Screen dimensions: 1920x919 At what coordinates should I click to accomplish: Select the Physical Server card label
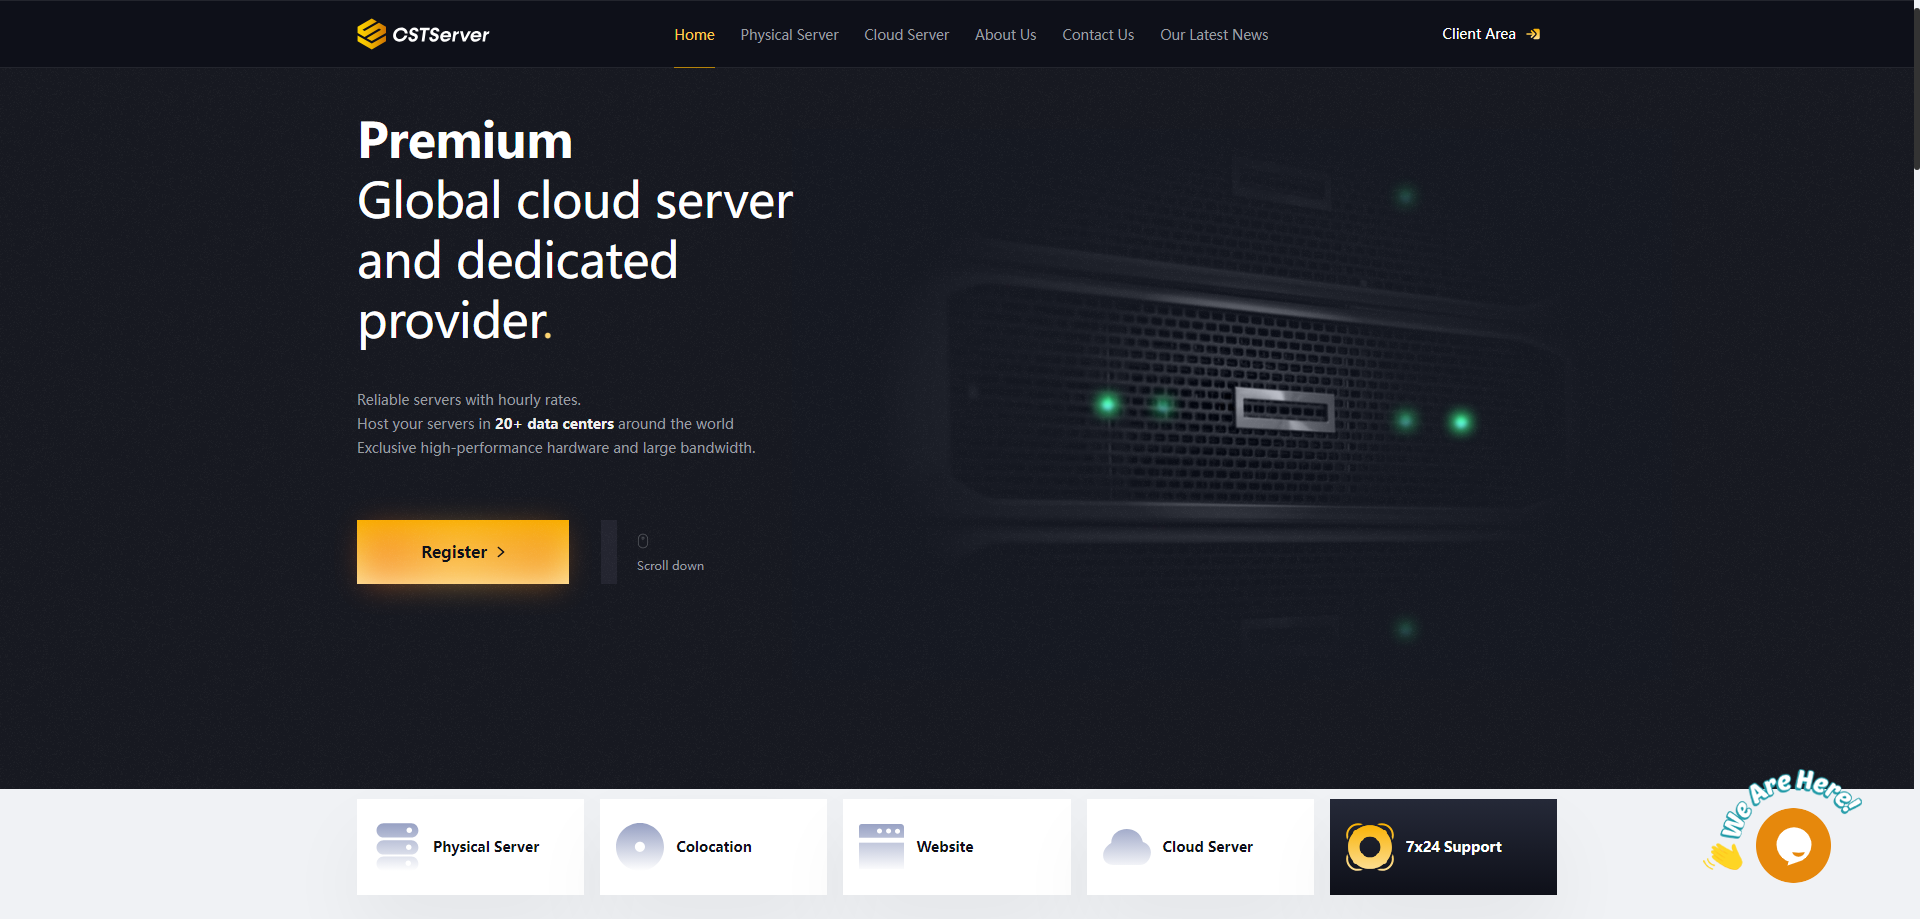click(x=486, y=847)
